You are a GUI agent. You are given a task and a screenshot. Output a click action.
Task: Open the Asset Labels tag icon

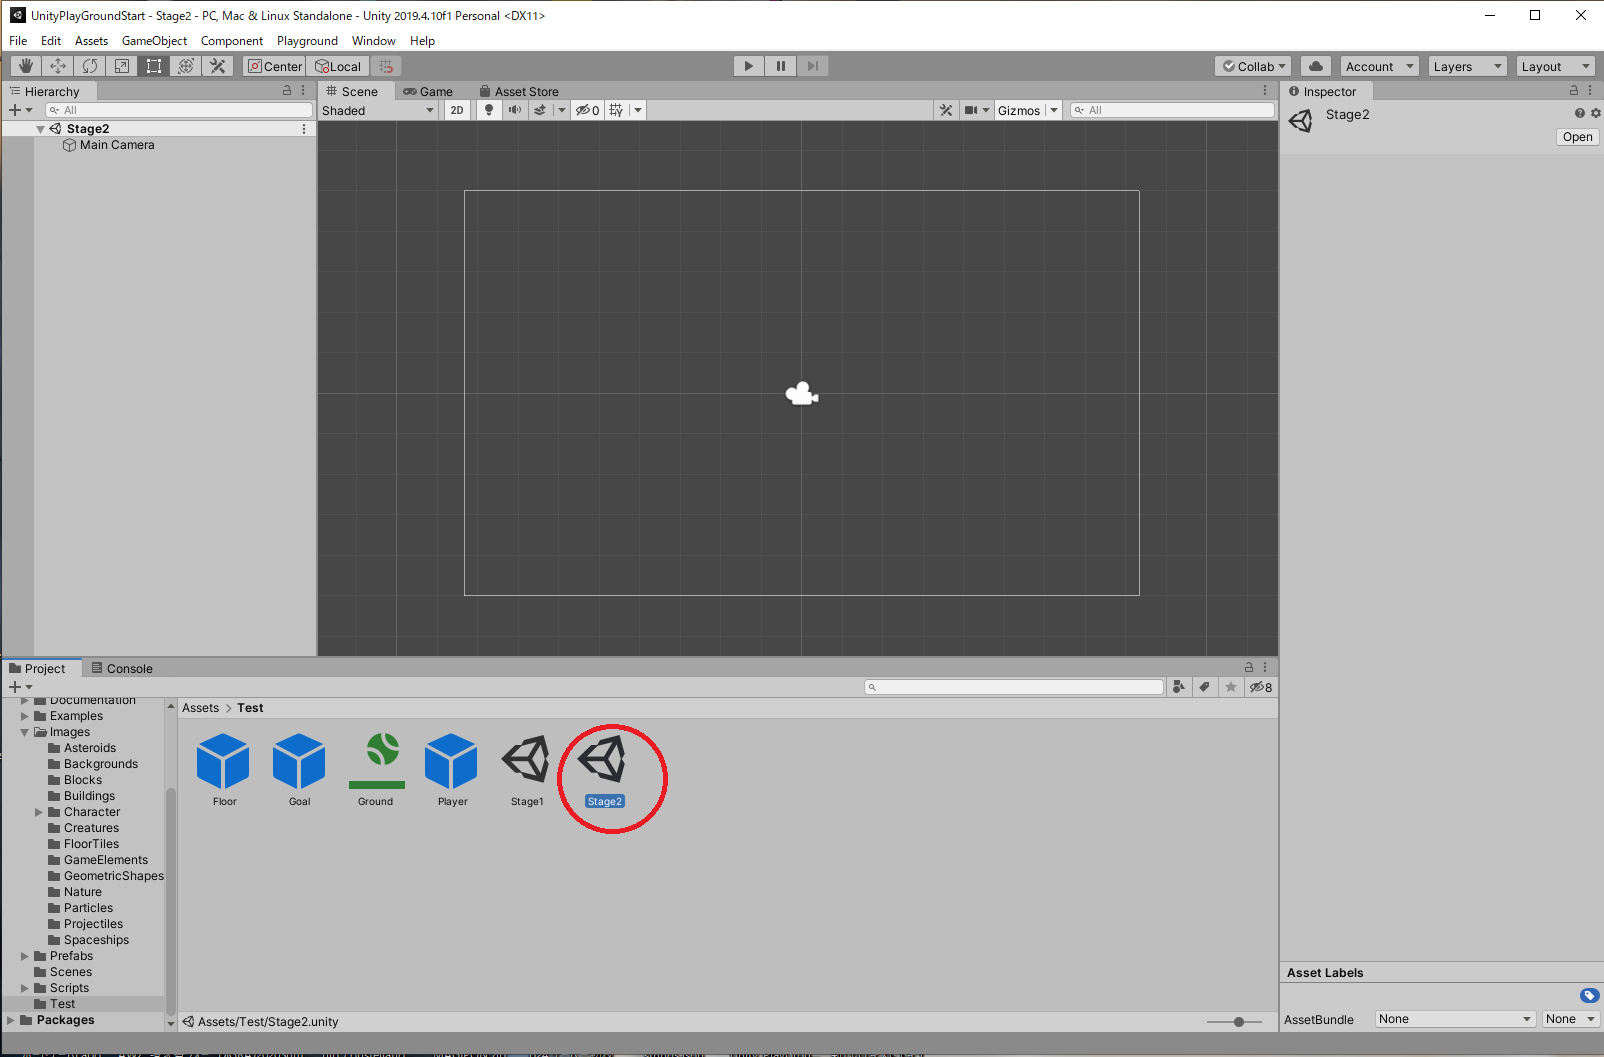pyautogui.click(x=1589, y=995)
